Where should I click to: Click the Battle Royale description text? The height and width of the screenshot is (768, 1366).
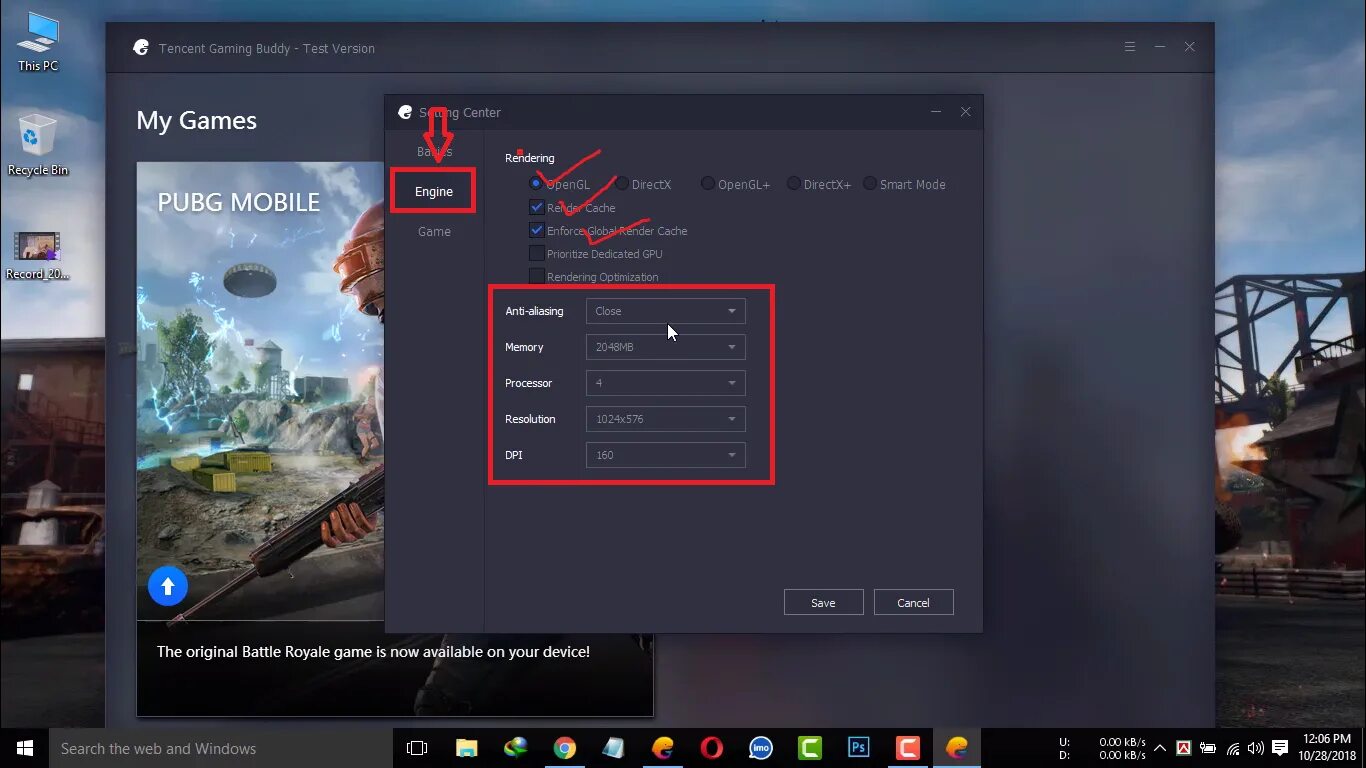(373, 652)
